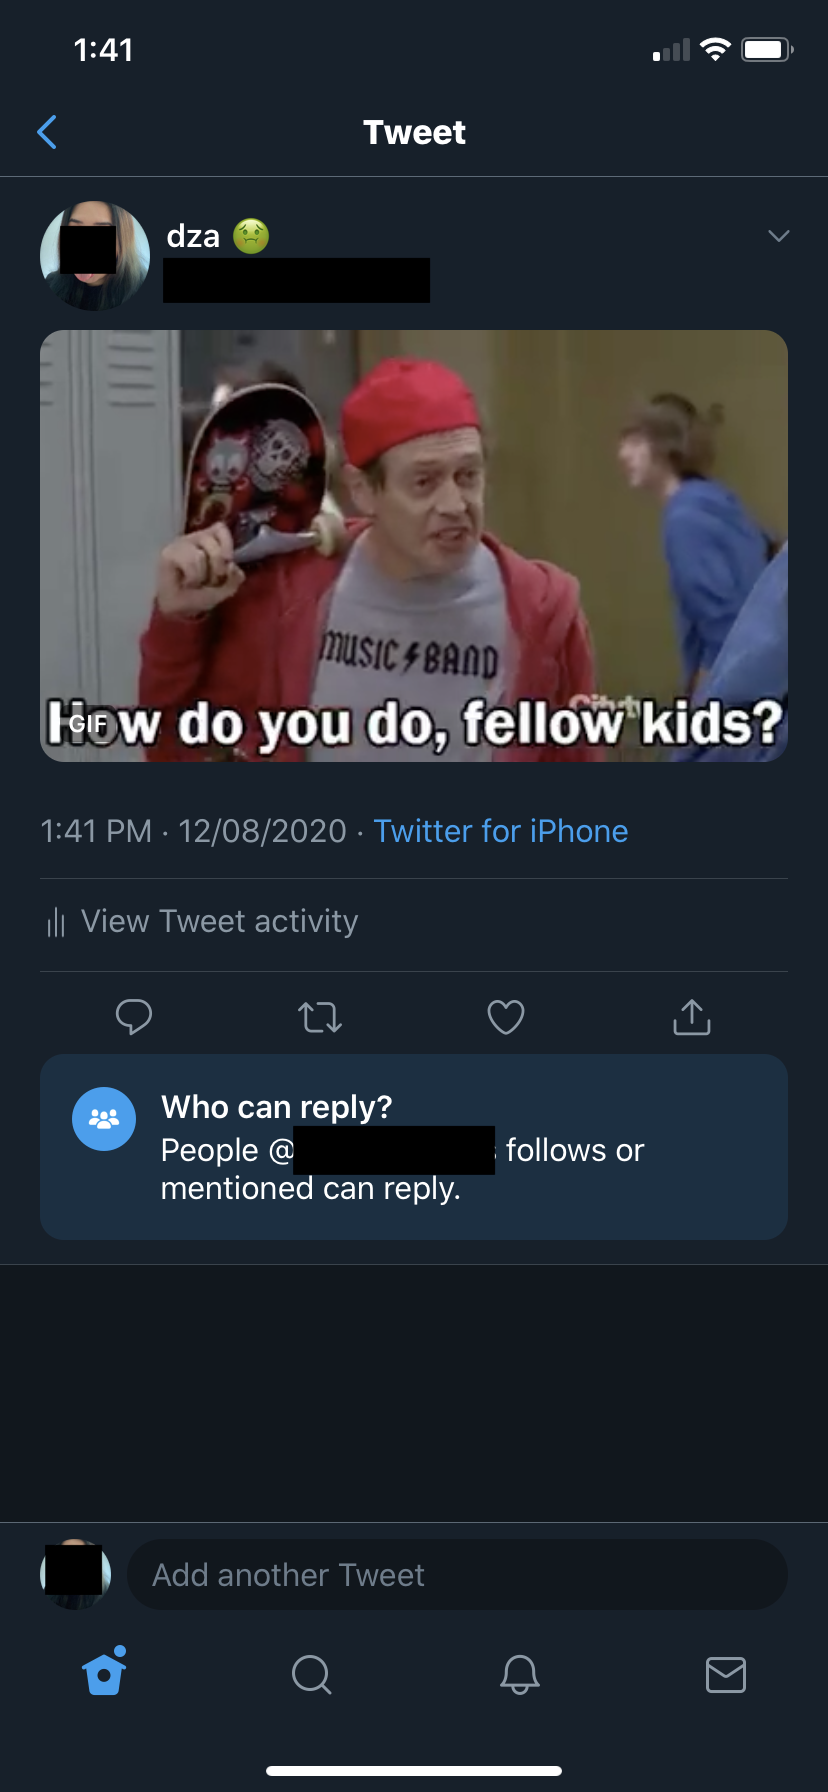Tap the reply speech bubble icon
Image resolution: width=828 pixels, height=1792 pixels.
(134, 1017)
